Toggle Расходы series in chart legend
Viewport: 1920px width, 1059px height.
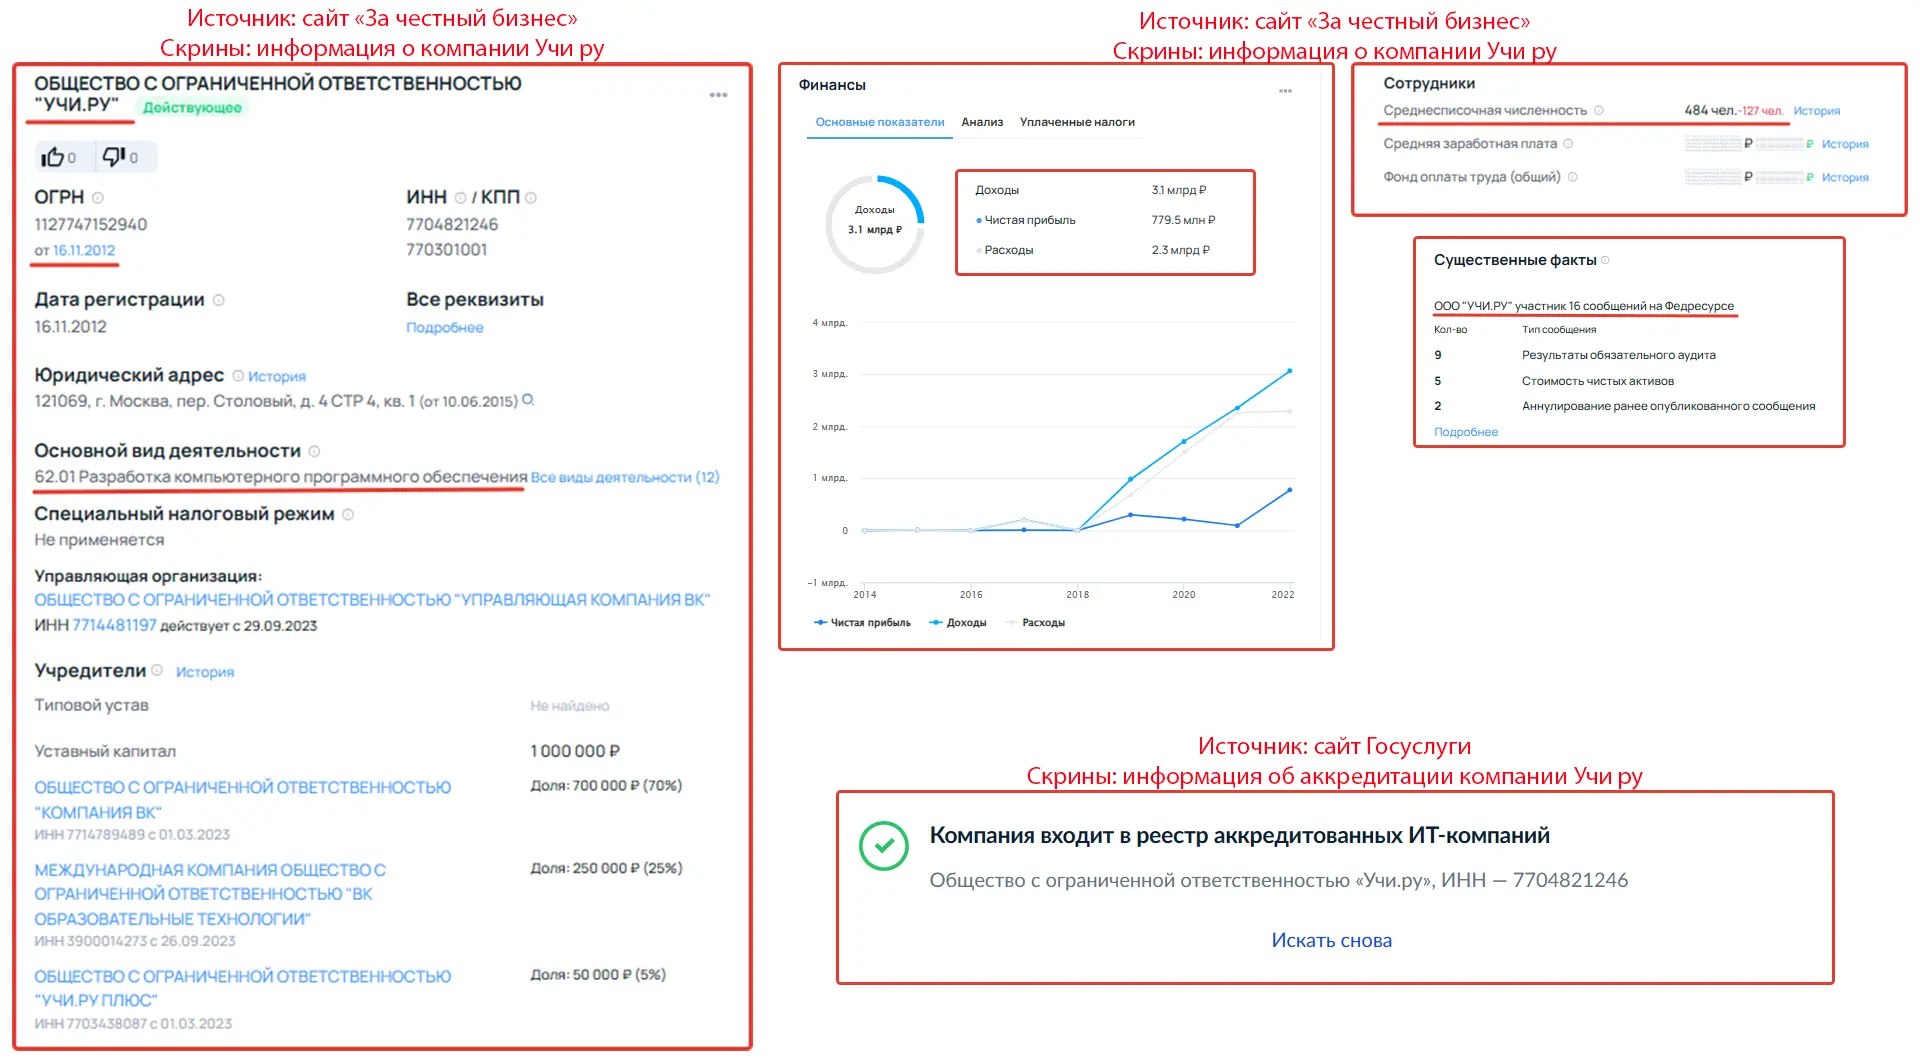tap(1036, 622)
